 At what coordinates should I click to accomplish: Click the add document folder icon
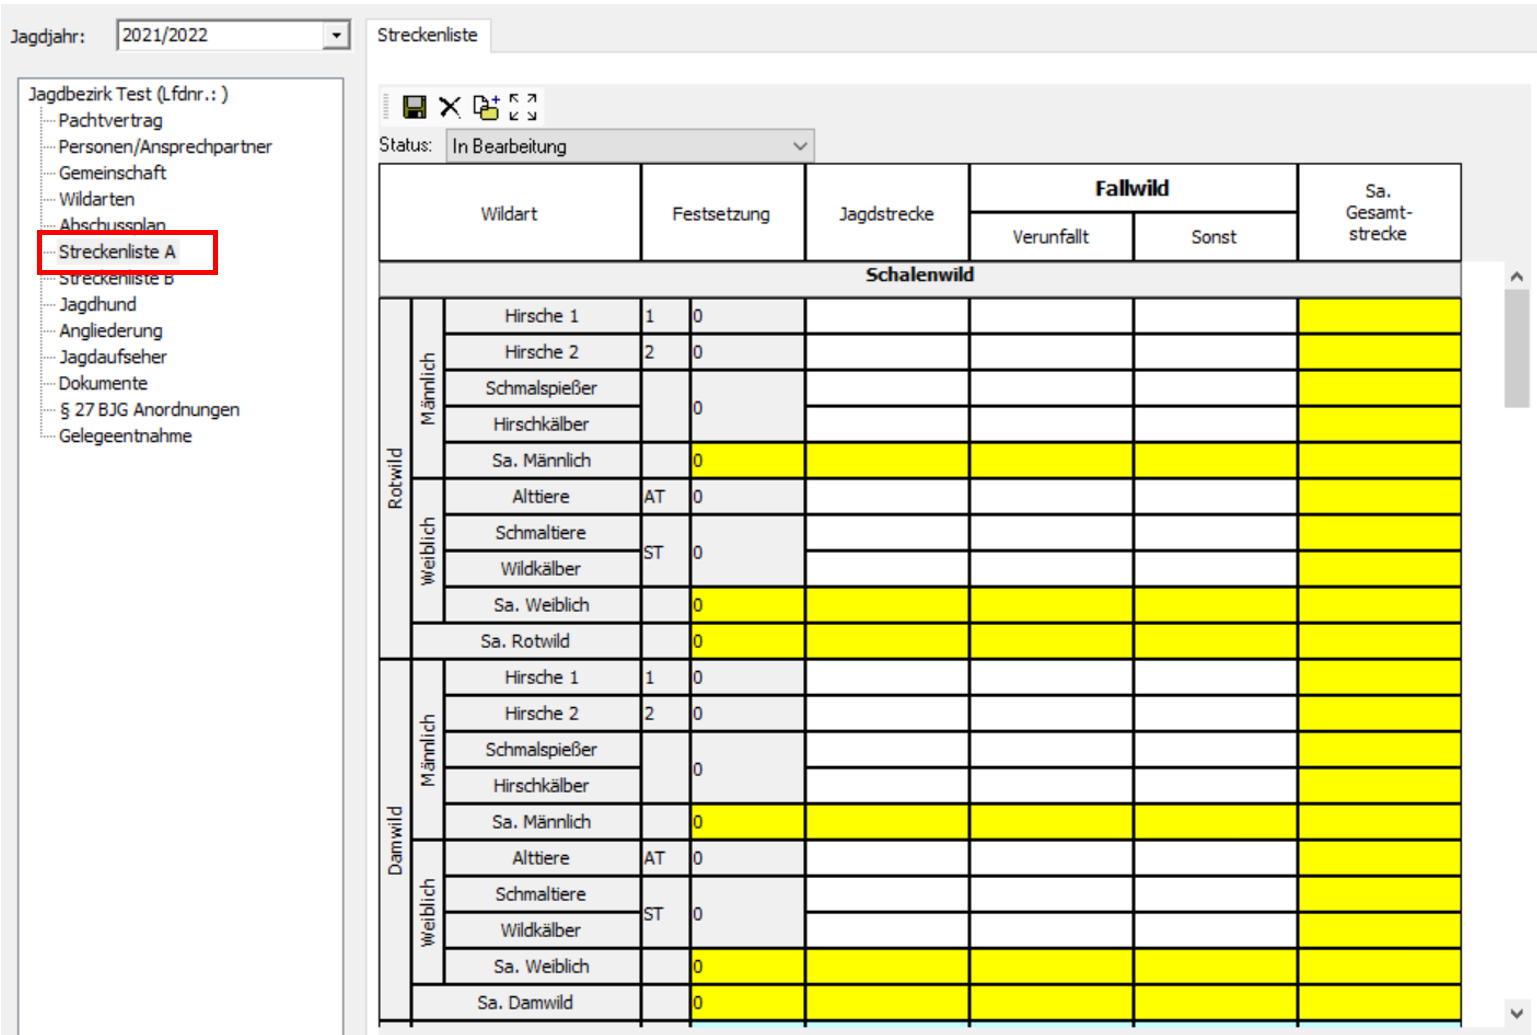tap(486, 107)
